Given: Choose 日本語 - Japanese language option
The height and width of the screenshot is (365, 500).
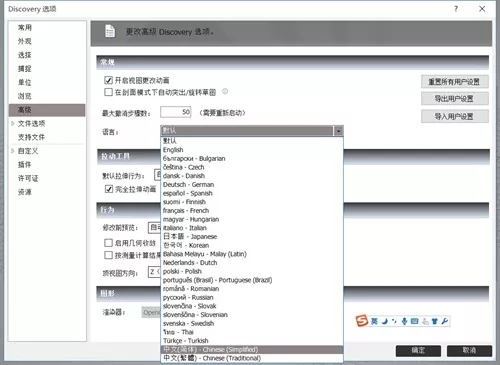Looking at the screenshot, I should [x=252, y=236].
